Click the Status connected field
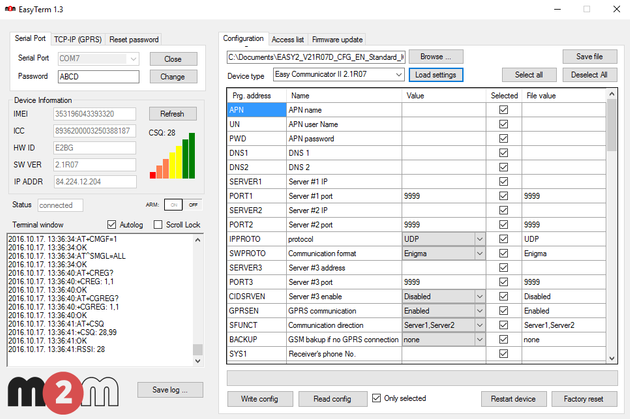The width and height of the screenshot is (630, 419). 60,205
